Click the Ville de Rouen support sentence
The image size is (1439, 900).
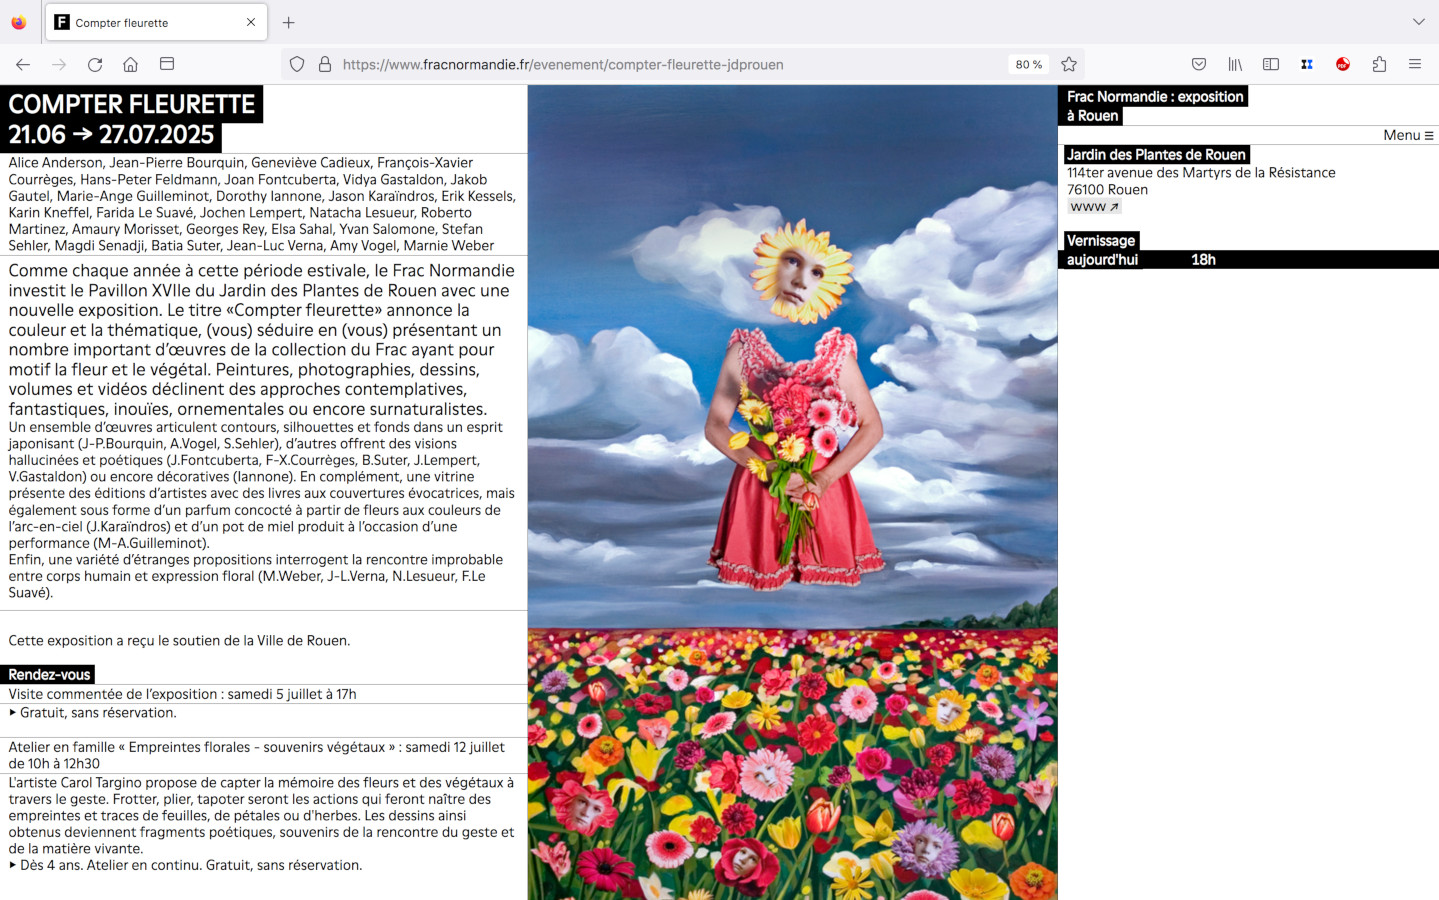pyautogui.click(x=179, y=641)
